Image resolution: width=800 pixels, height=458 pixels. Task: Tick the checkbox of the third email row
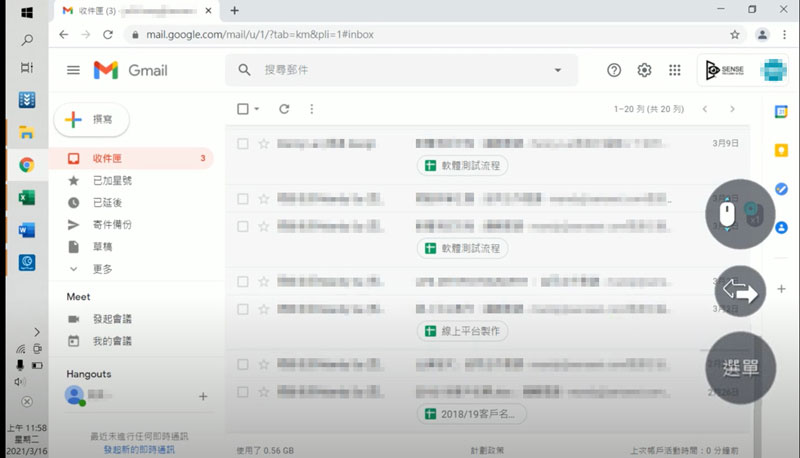pos(243,226)
